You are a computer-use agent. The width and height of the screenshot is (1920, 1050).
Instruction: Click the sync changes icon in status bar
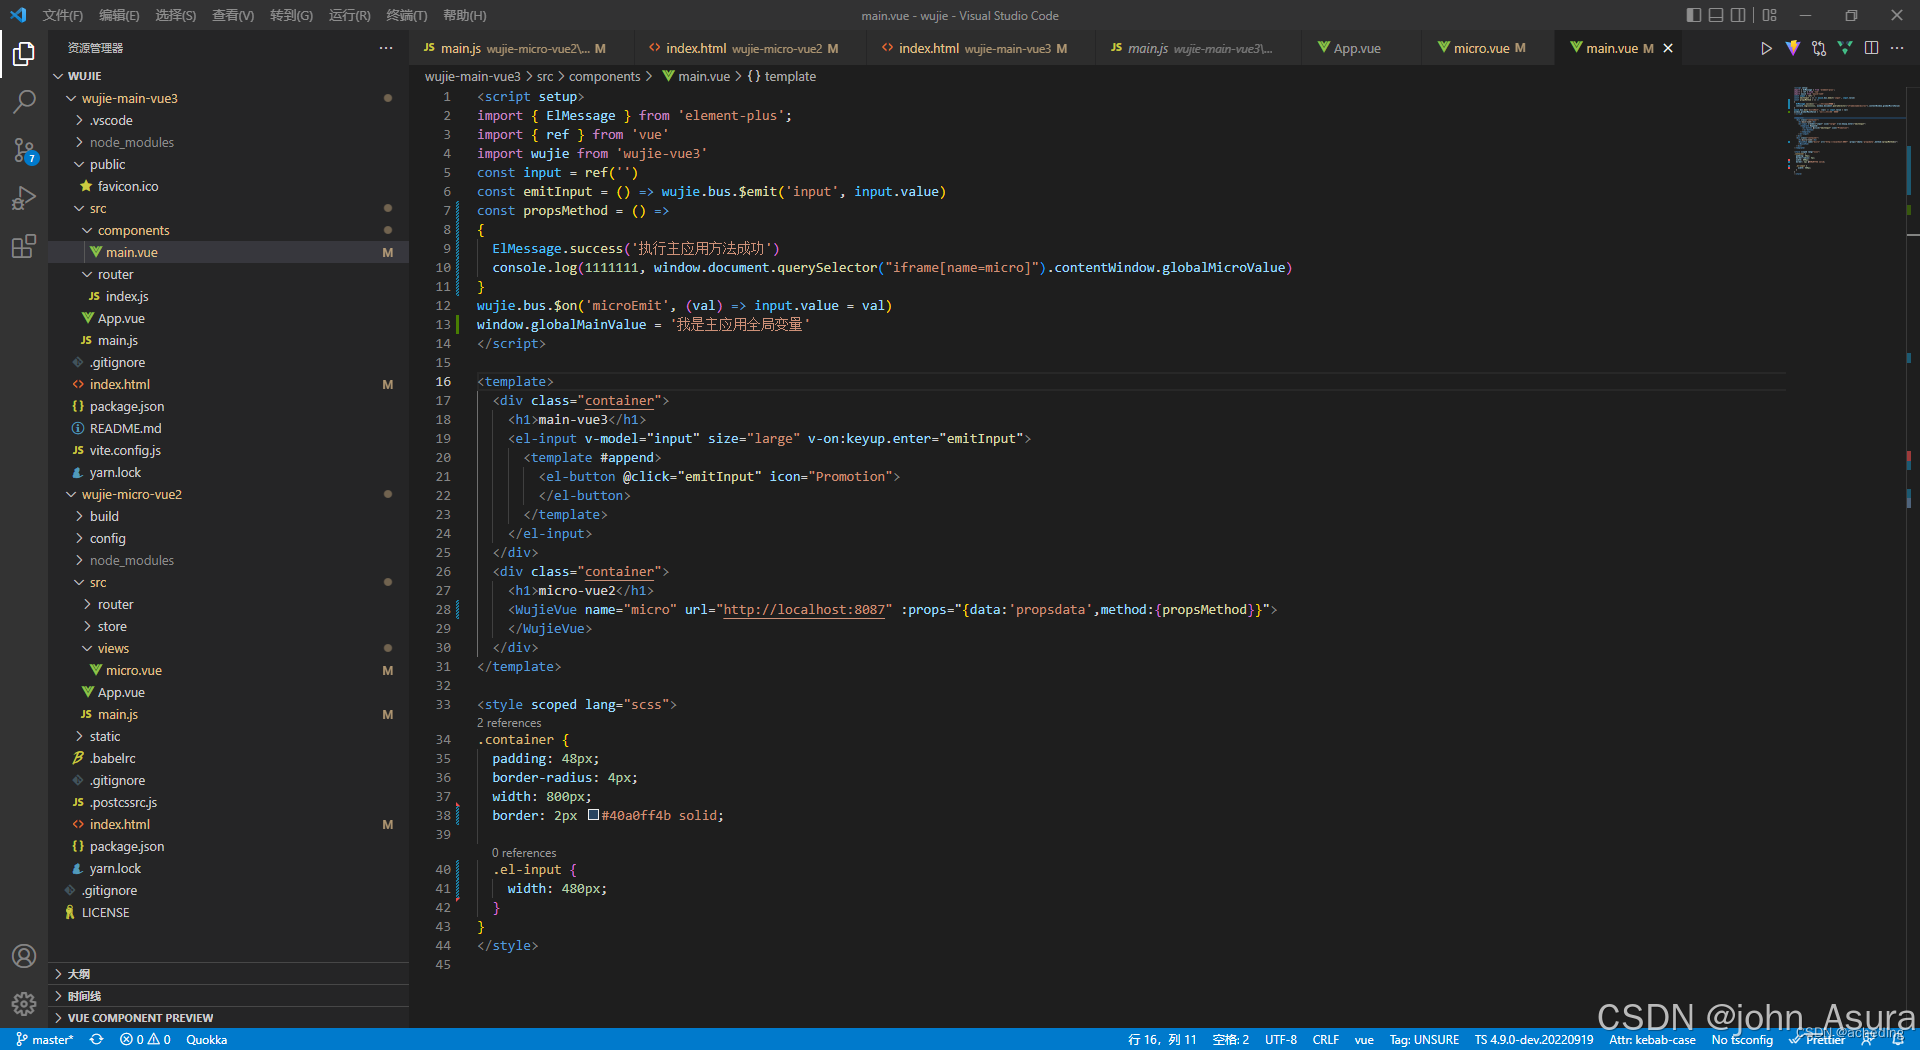(x=96, y=1039)
